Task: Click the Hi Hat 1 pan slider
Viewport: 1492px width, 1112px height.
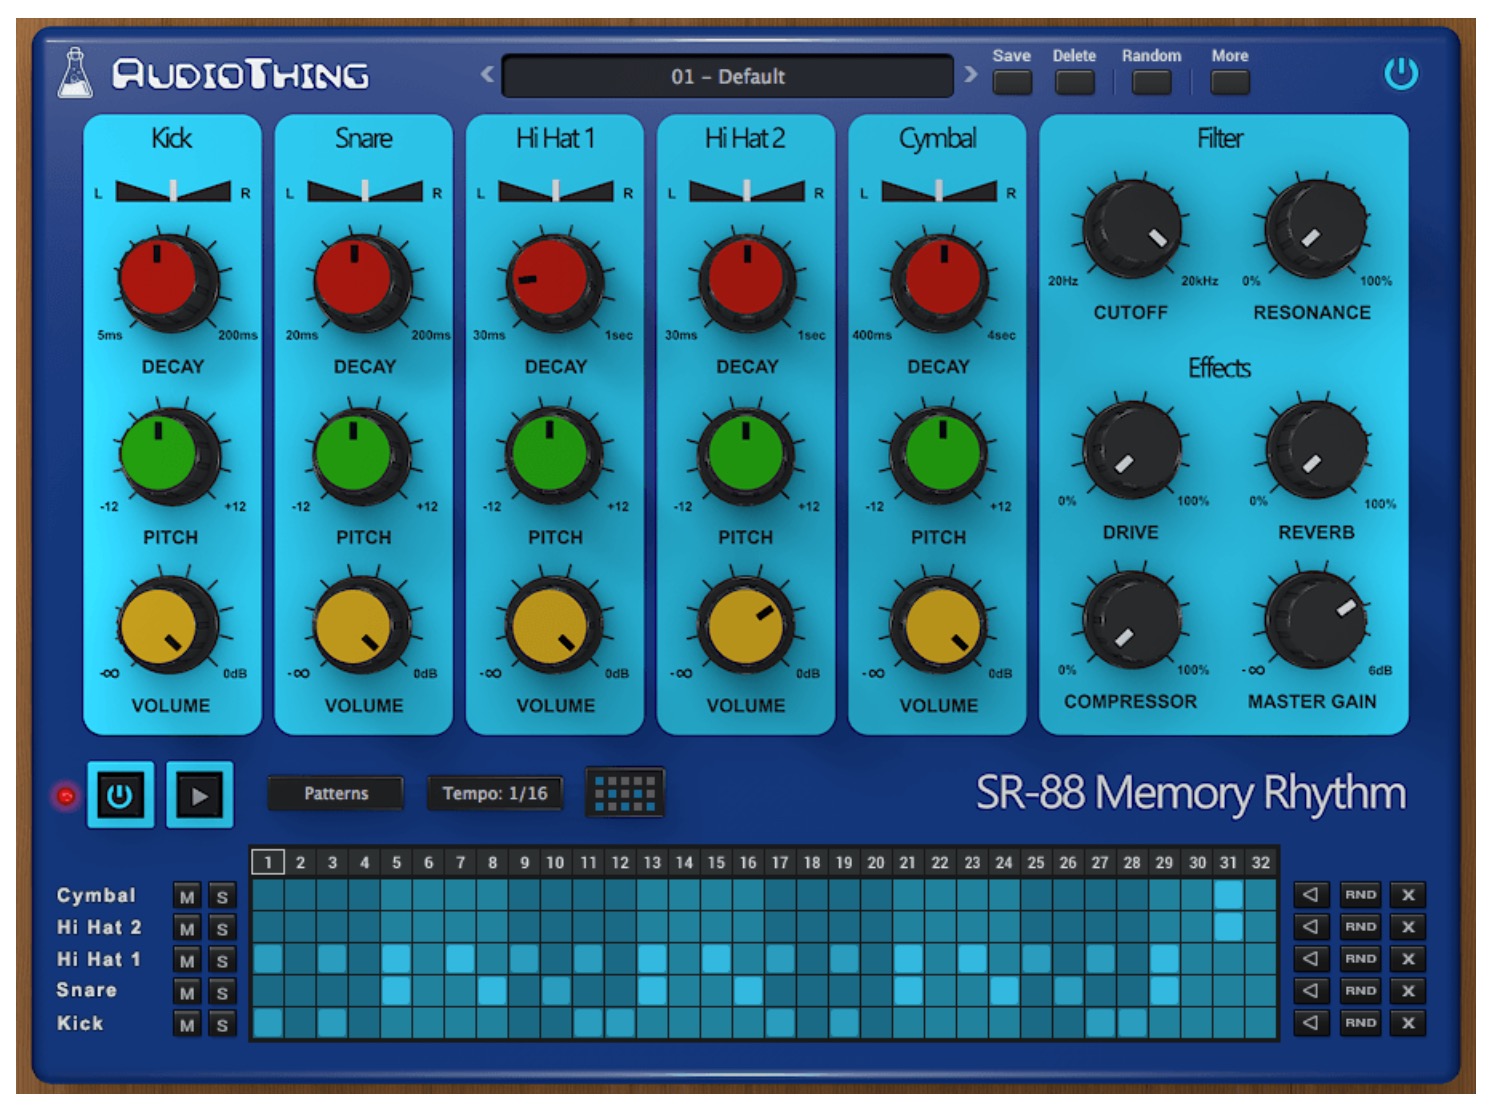Action: tap(556, 190)
